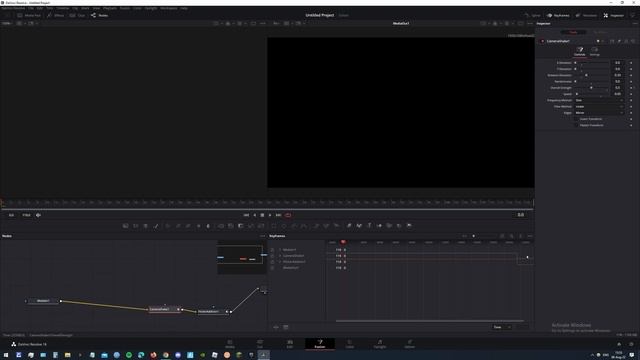Enable the Invert Transform checkbox
Image resolution: width=640 pixels, height=360 pixels.
(x=577, y=119)
